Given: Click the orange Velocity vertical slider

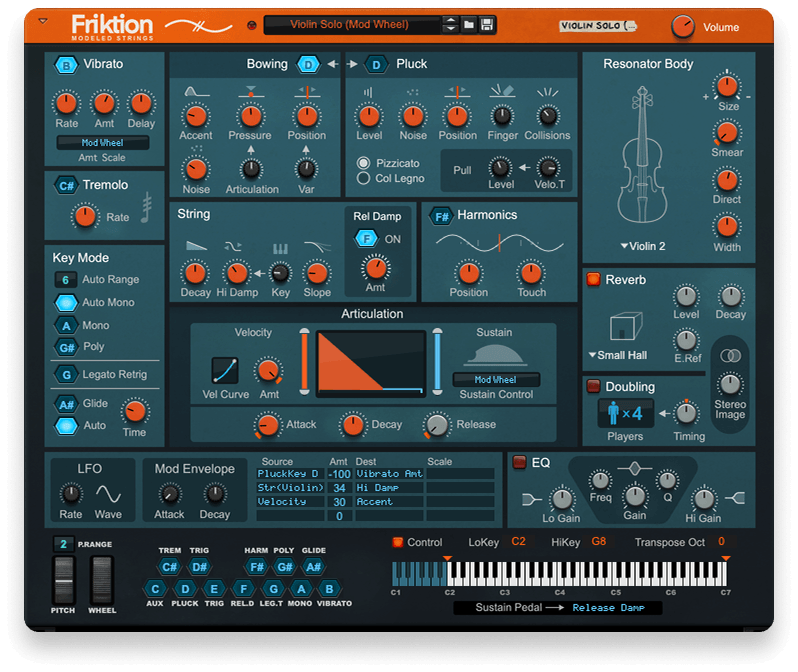Looking at the screenshot, I should [304, 362].
